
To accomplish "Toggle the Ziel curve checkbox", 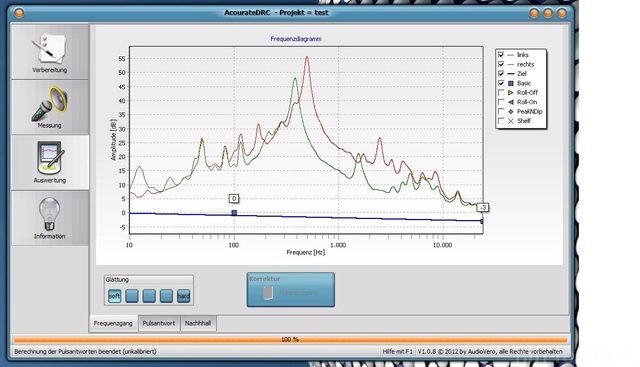I will (x=501, y=73).
